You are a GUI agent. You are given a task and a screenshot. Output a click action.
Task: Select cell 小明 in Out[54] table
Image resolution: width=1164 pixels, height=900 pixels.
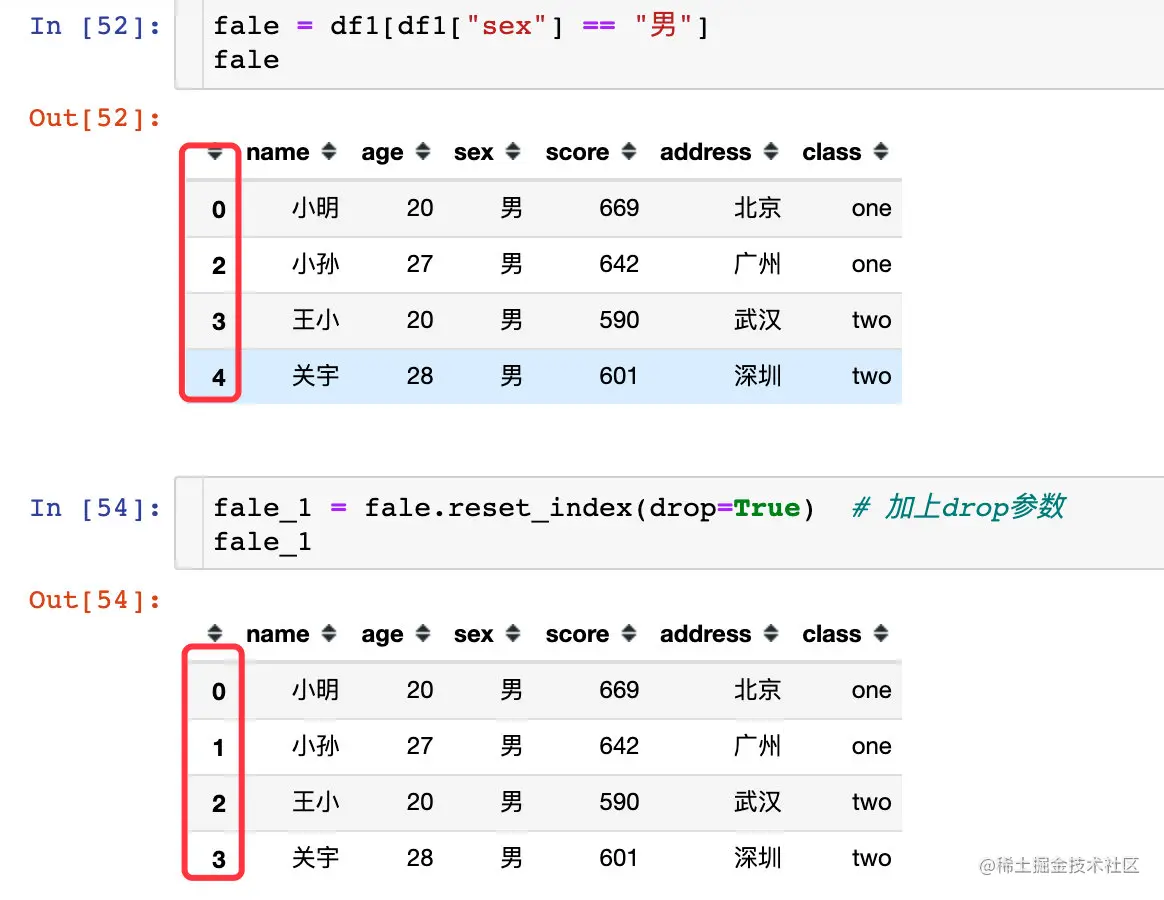[x=315, y=690]
